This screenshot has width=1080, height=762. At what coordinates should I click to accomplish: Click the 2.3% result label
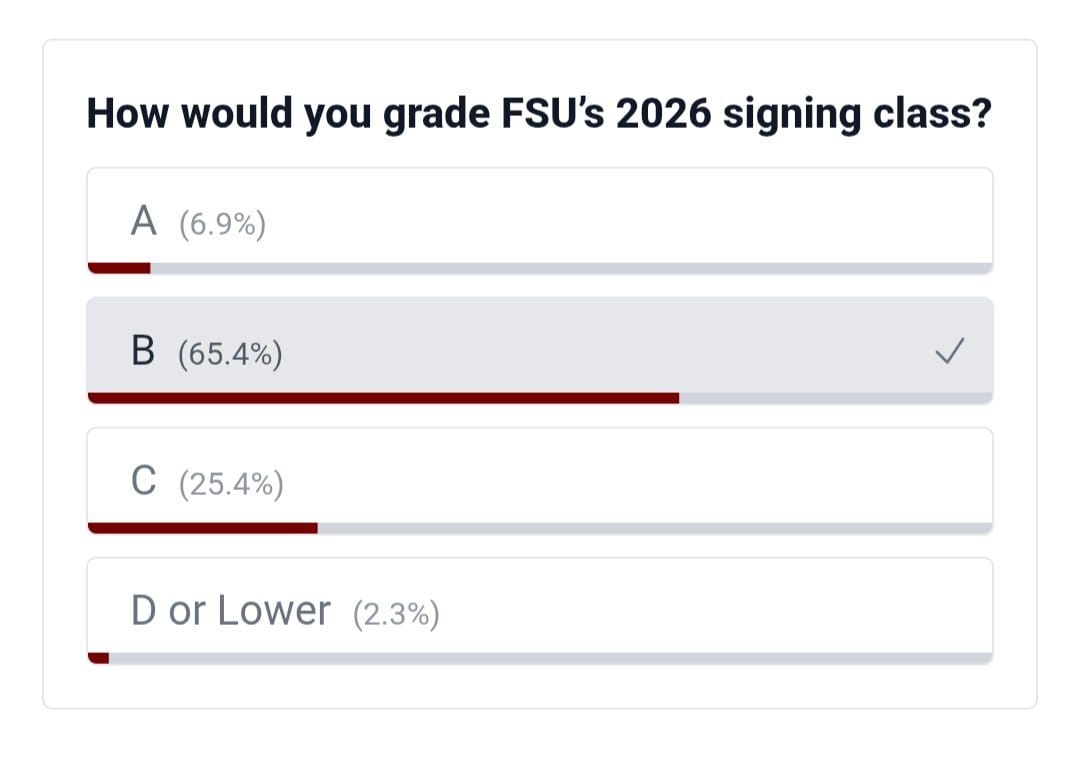click(x=396, y=614)
